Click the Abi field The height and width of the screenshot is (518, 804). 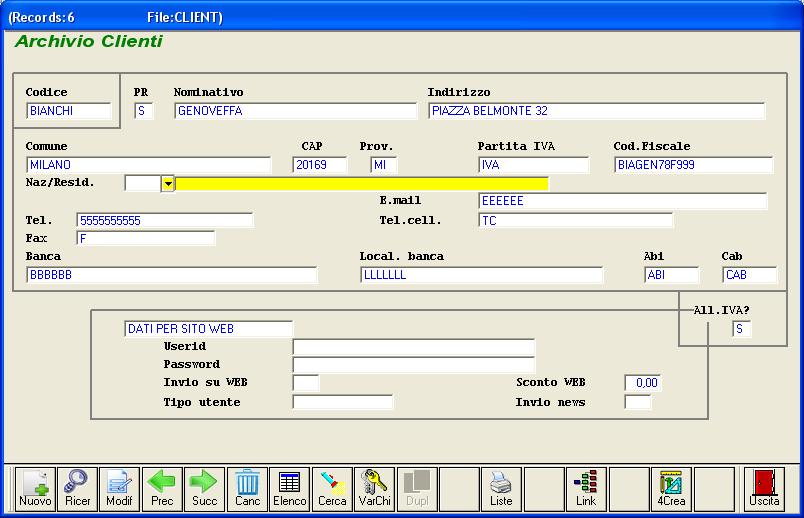671,275
